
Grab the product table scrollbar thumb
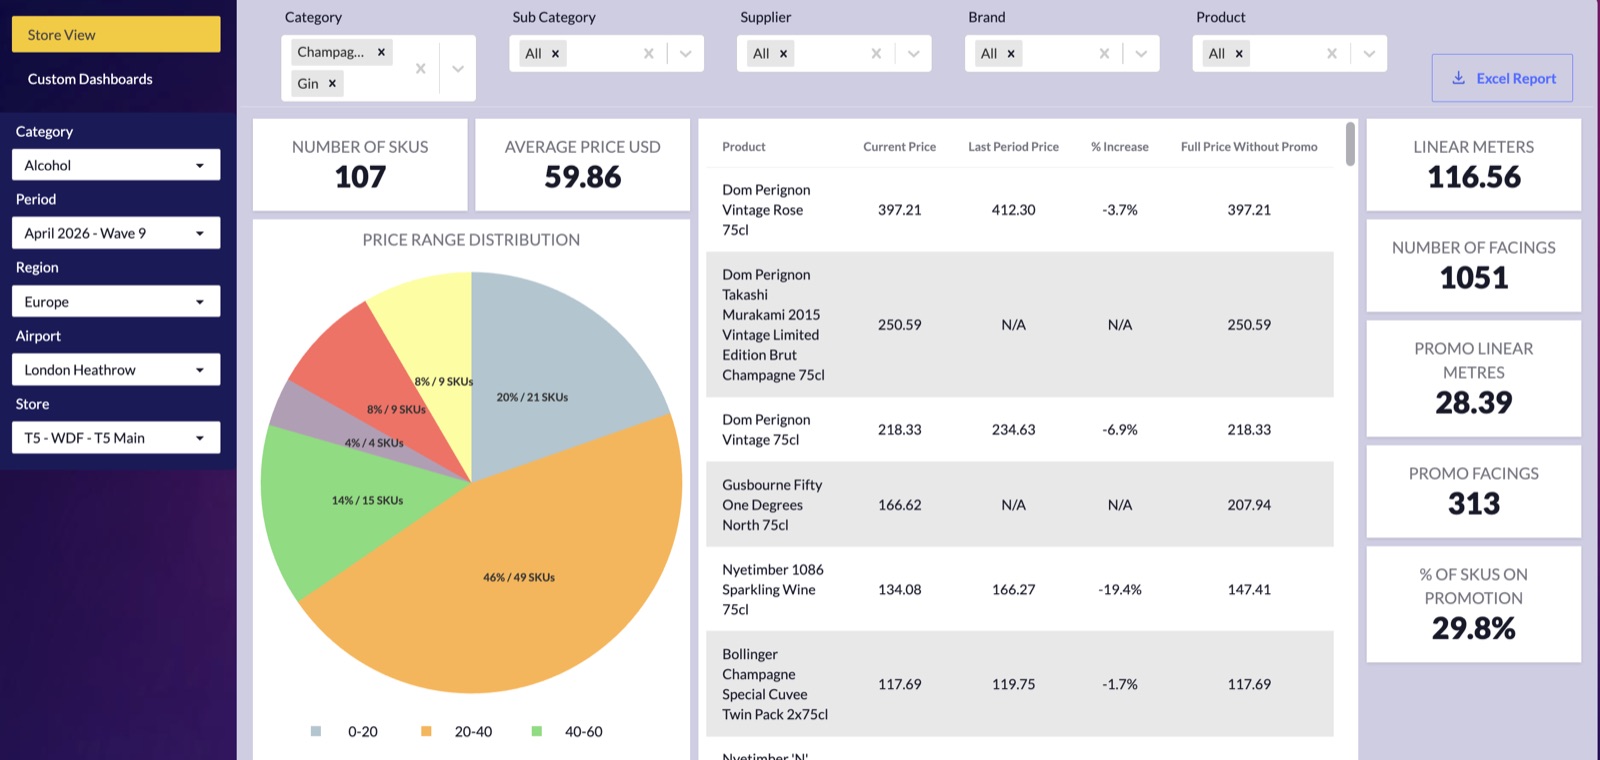(1351, 144)
